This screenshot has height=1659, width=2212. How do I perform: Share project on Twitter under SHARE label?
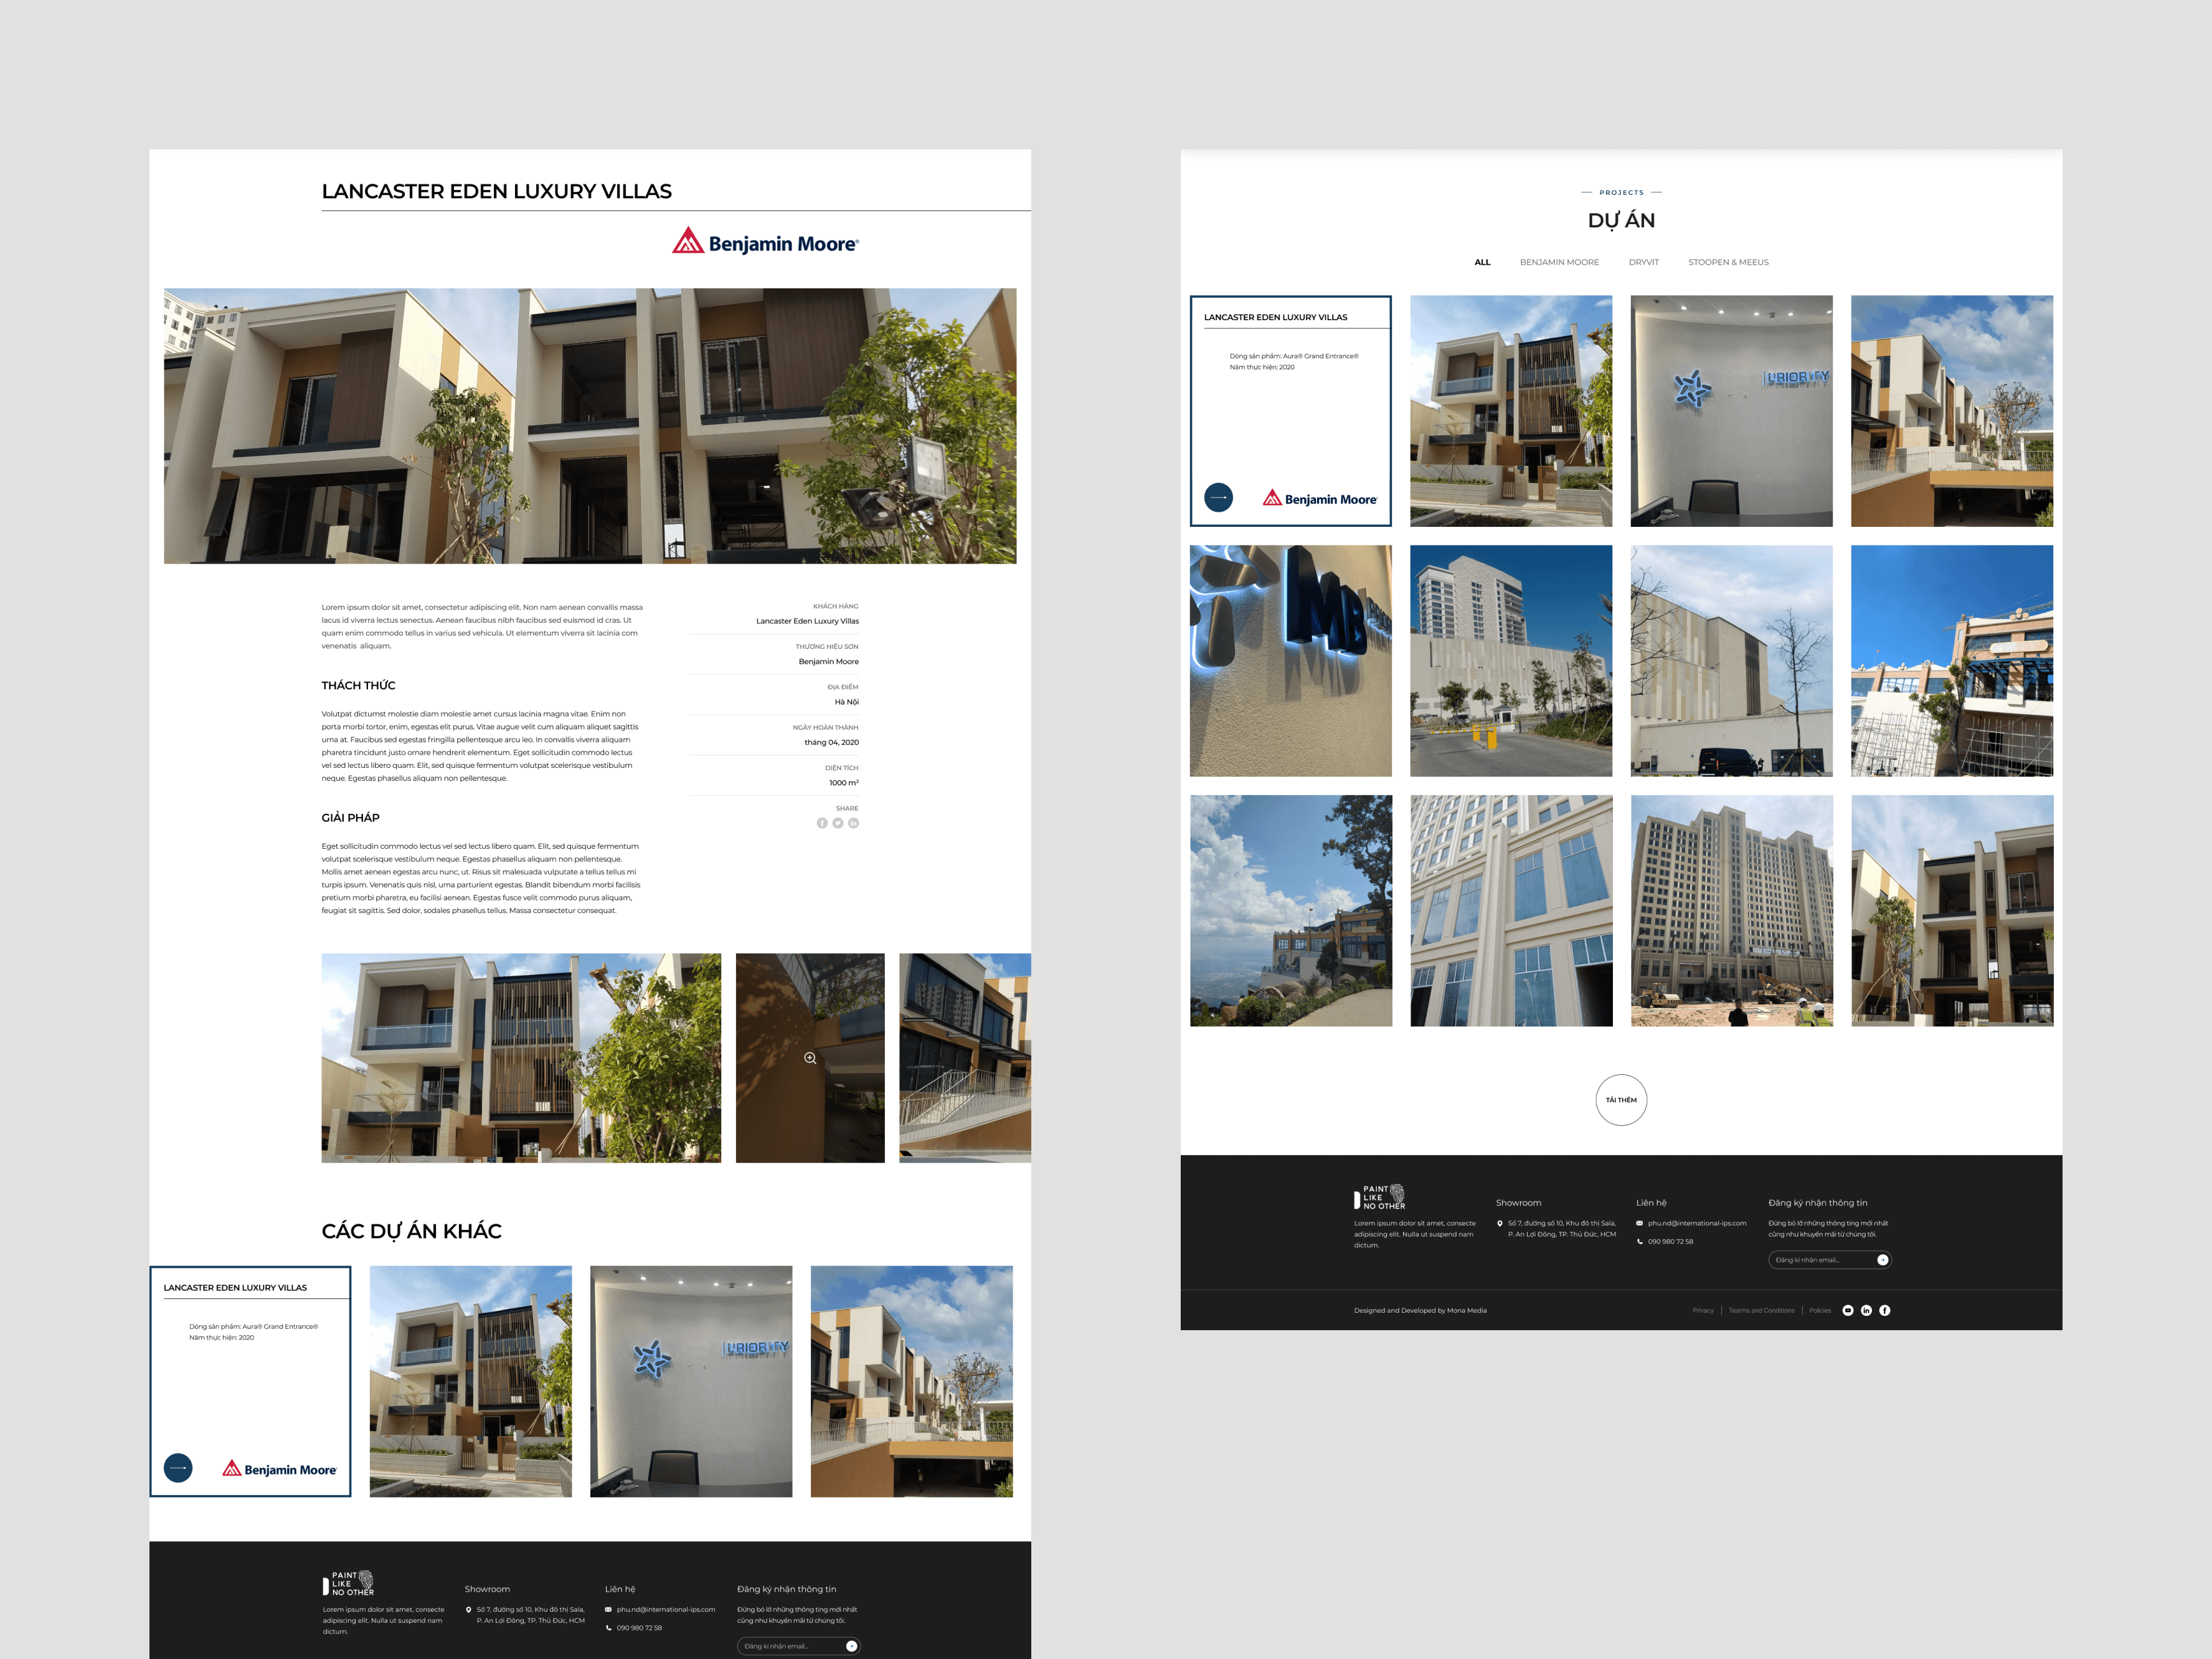(x=838, y=823)
